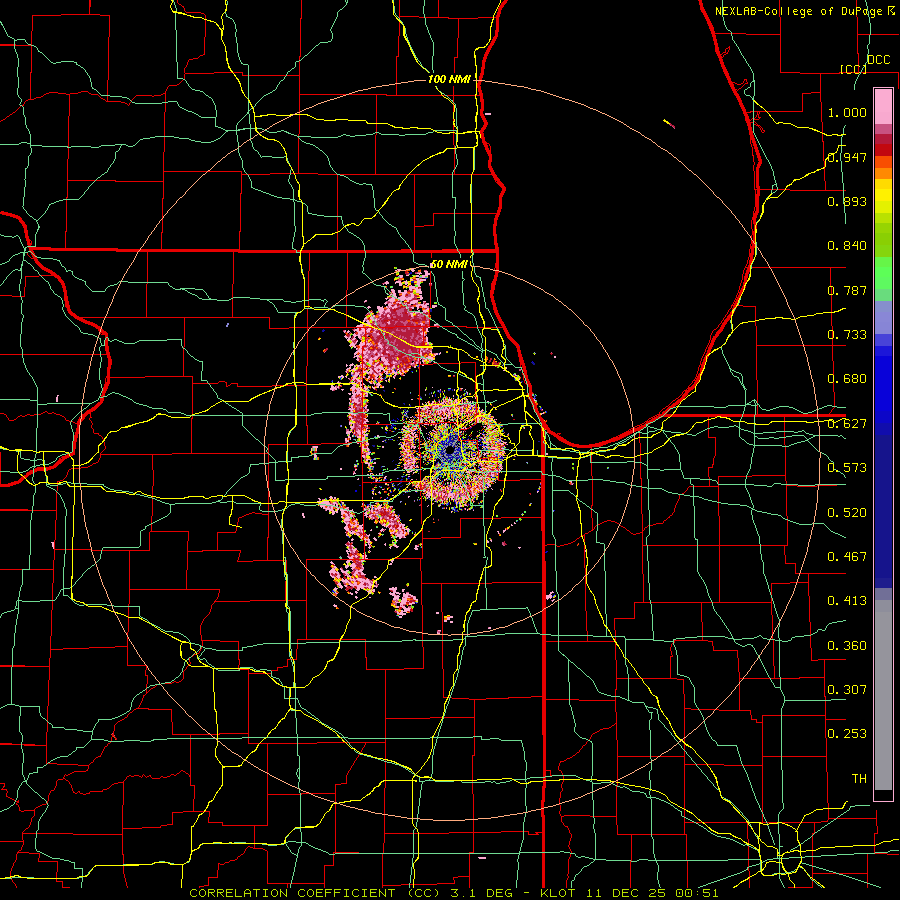Select the 0.893 legend value
Image resolution: width=900 pixels, height=900 pixels.
click(x=847, y=201)
